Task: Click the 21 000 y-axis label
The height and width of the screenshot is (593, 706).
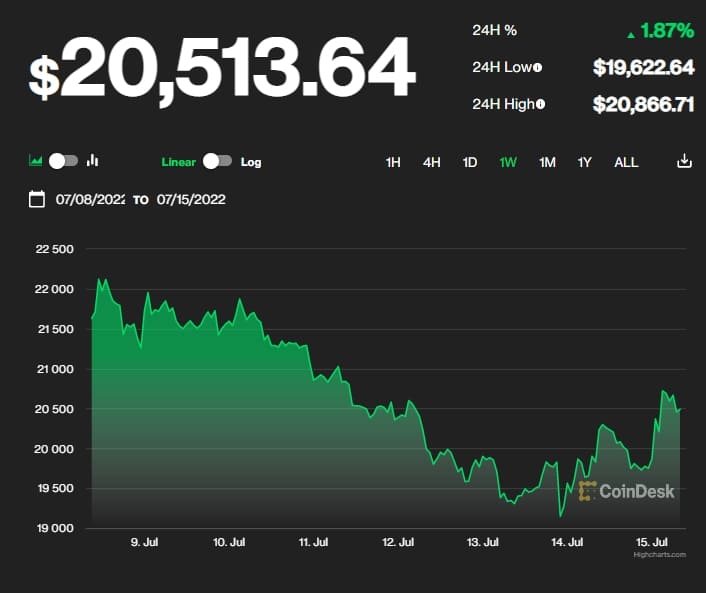Action: pos(54,369)
